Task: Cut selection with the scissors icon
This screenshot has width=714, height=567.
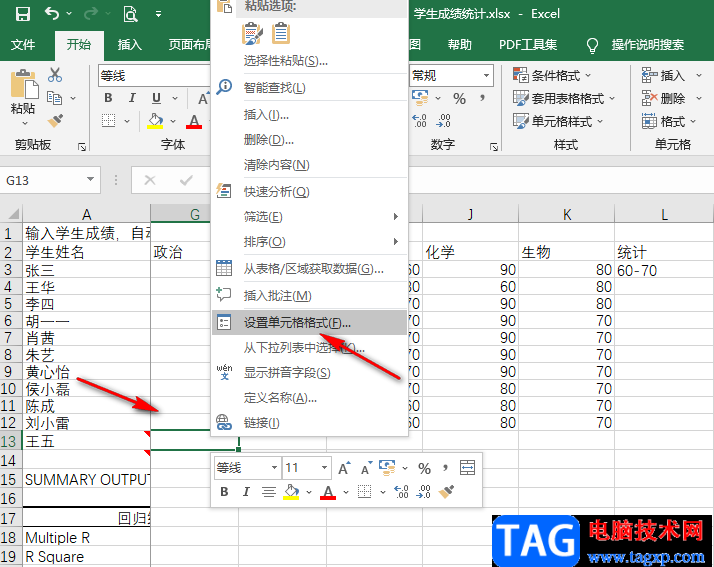Action: tap(55, 75)
